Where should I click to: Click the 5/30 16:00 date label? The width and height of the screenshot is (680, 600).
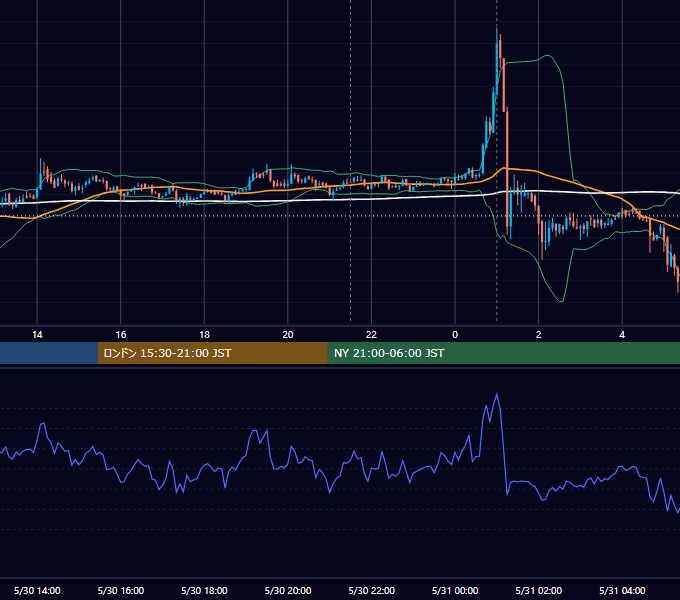[x=121, y=590]
